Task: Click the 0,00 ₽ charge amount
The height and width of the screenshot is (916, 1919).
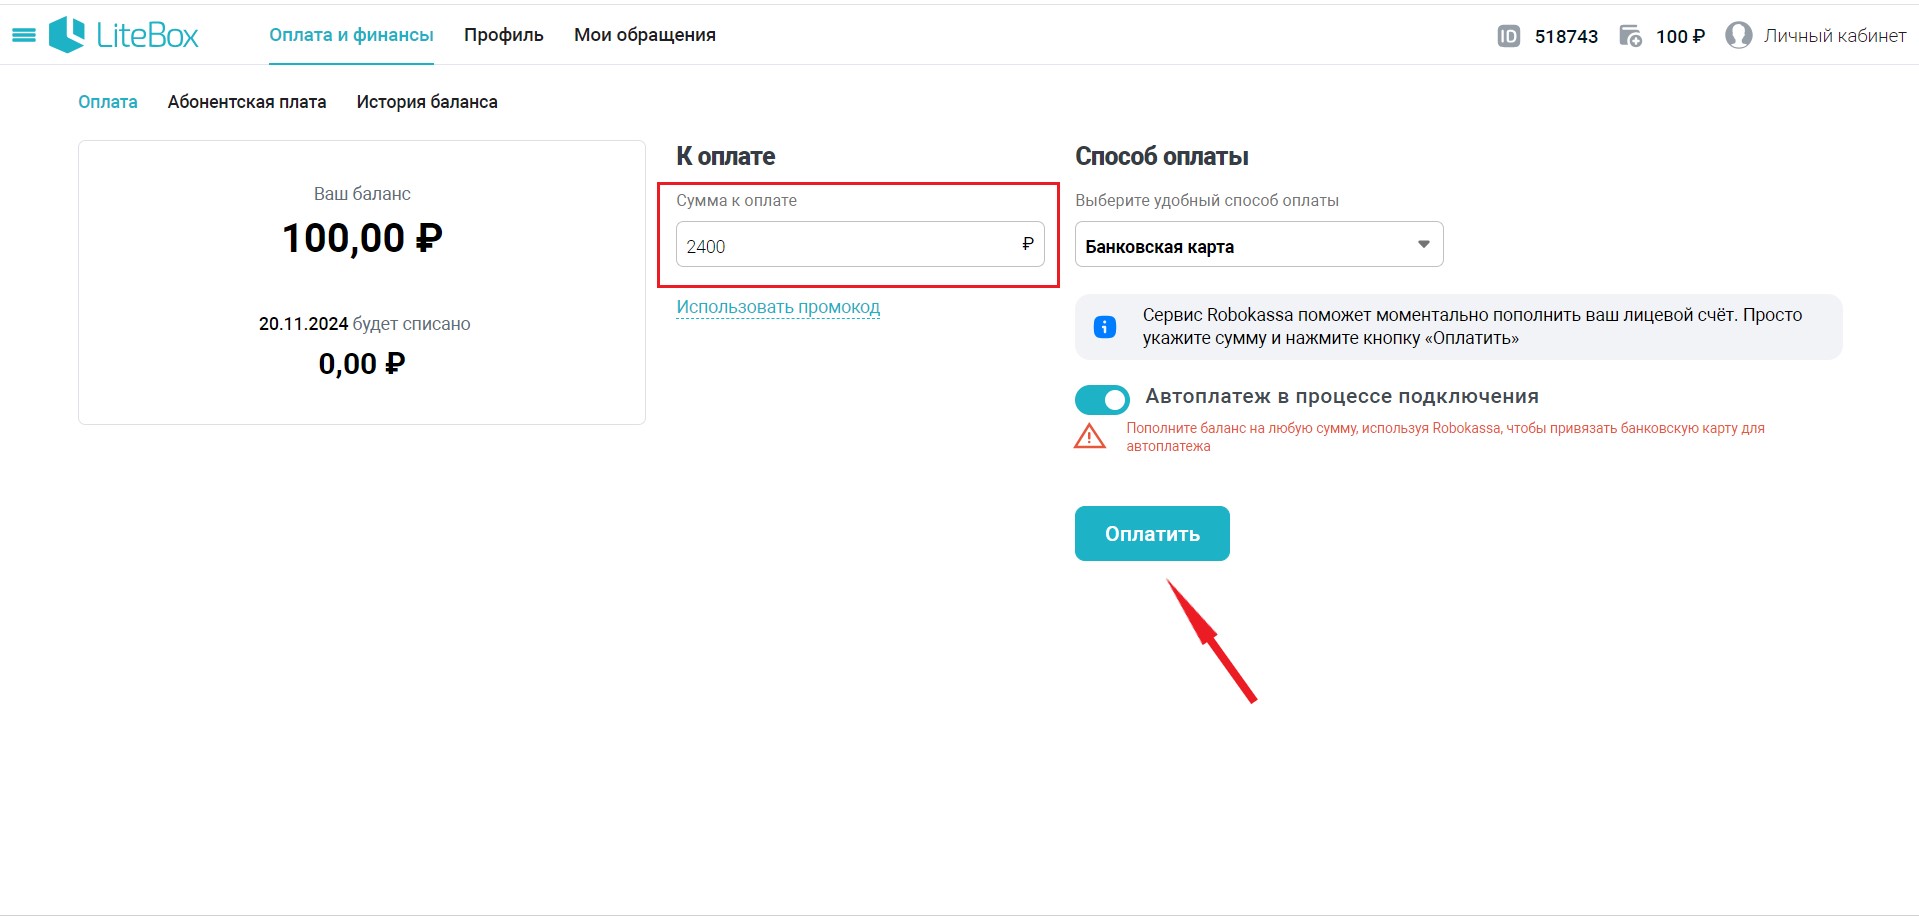Action: 362,363
